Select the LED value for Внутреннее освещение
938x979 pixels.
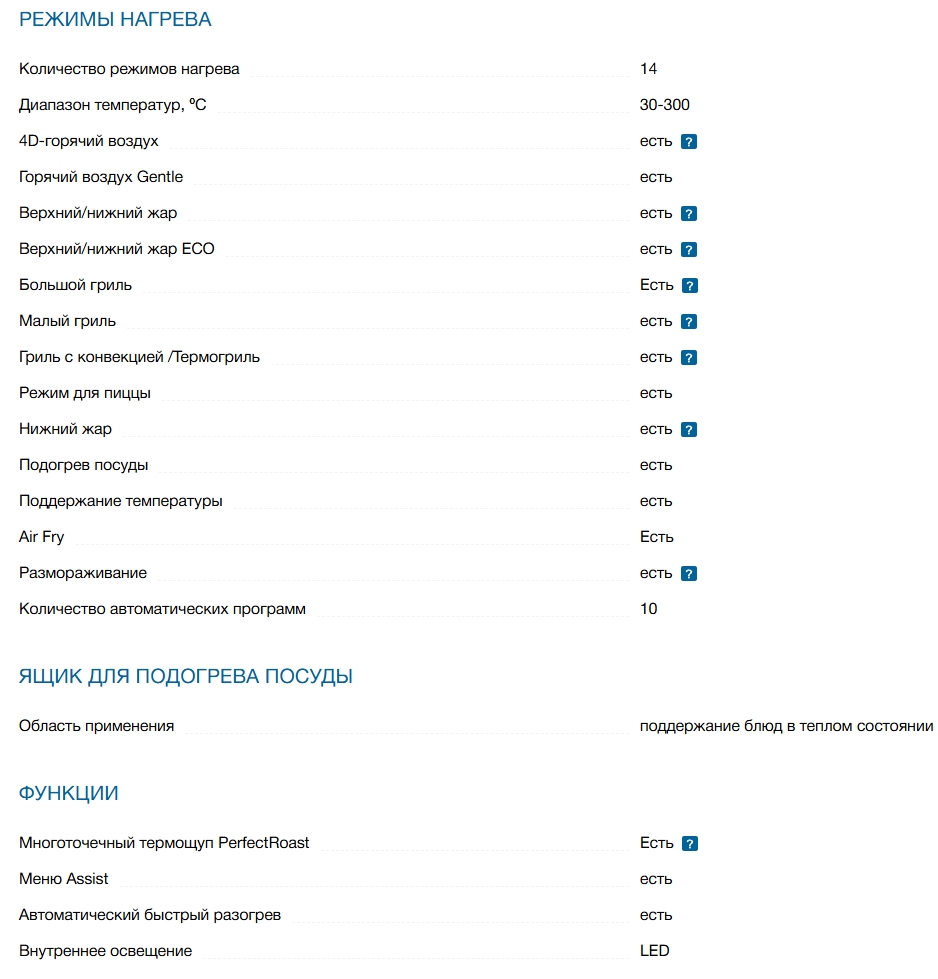pos(654,951)
